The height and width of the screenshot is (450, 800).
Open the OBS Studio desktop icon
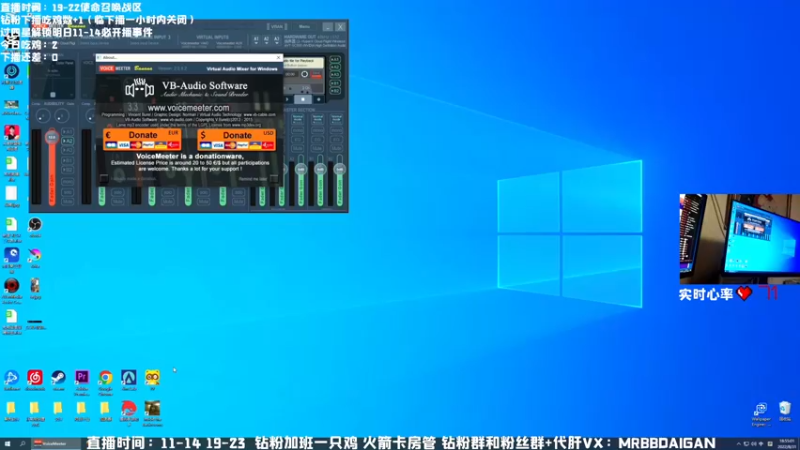coord(35,224)
